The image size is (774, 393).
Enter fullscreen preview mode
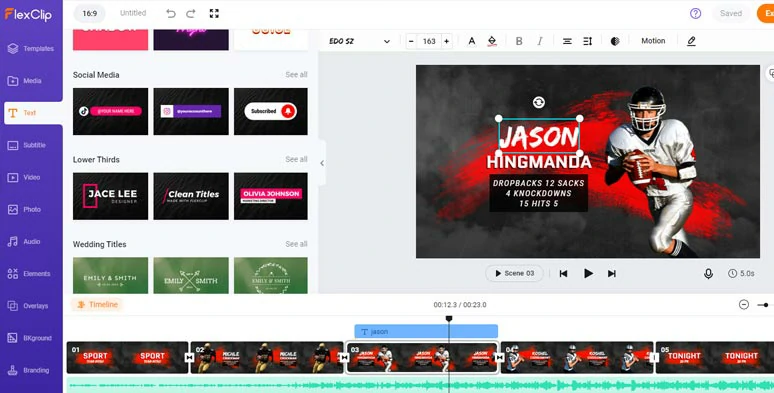click(x=214, y=13)
